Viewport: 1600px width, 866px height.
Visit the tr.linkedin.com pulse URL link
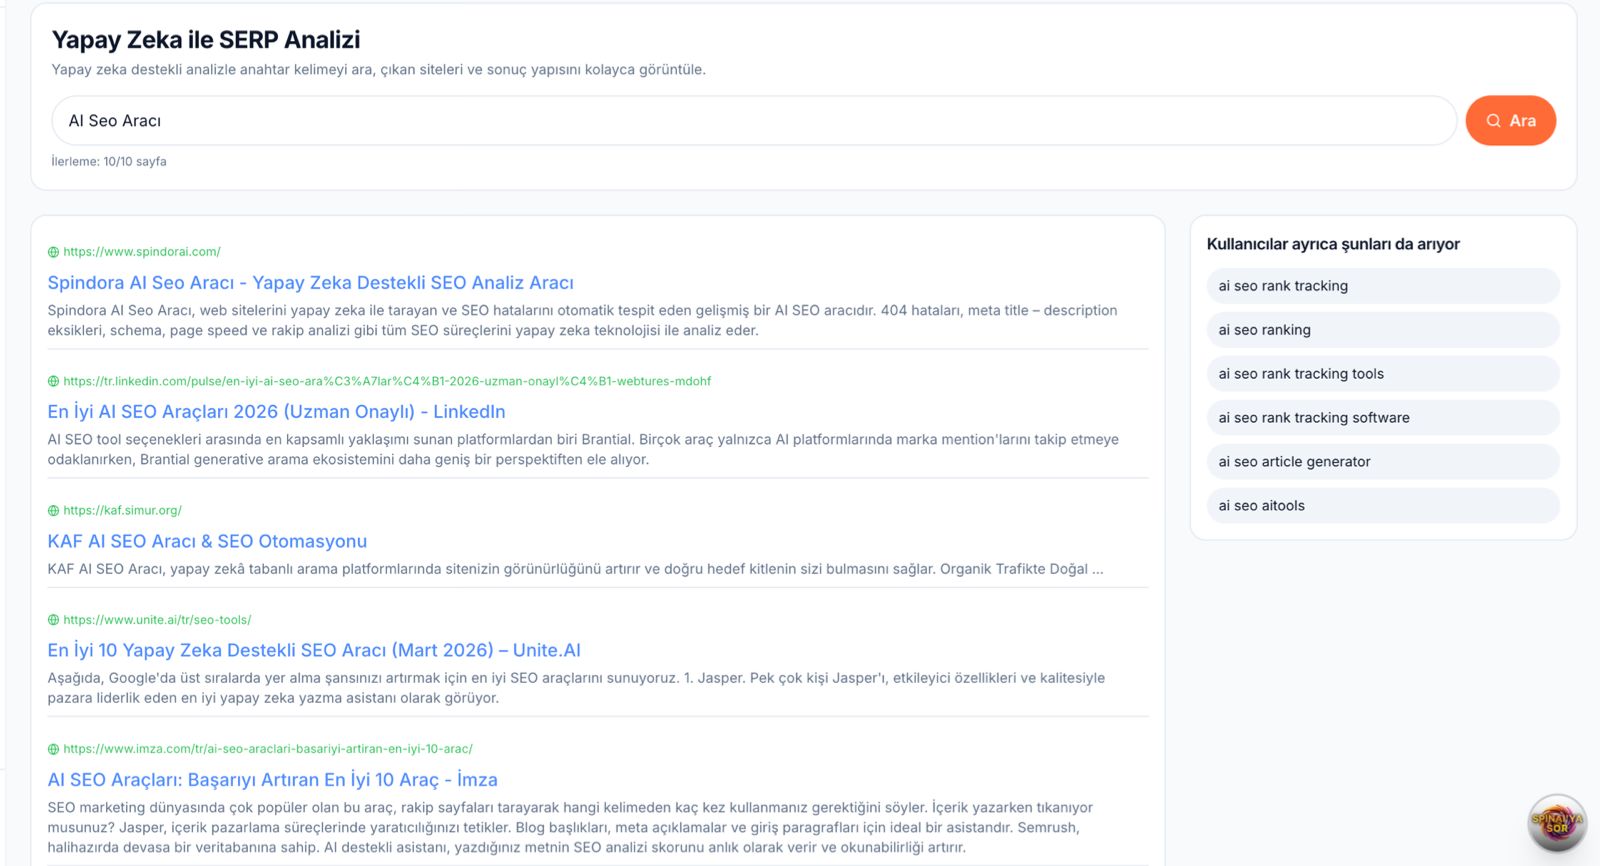pyautogui.click(x=387, y=381)
